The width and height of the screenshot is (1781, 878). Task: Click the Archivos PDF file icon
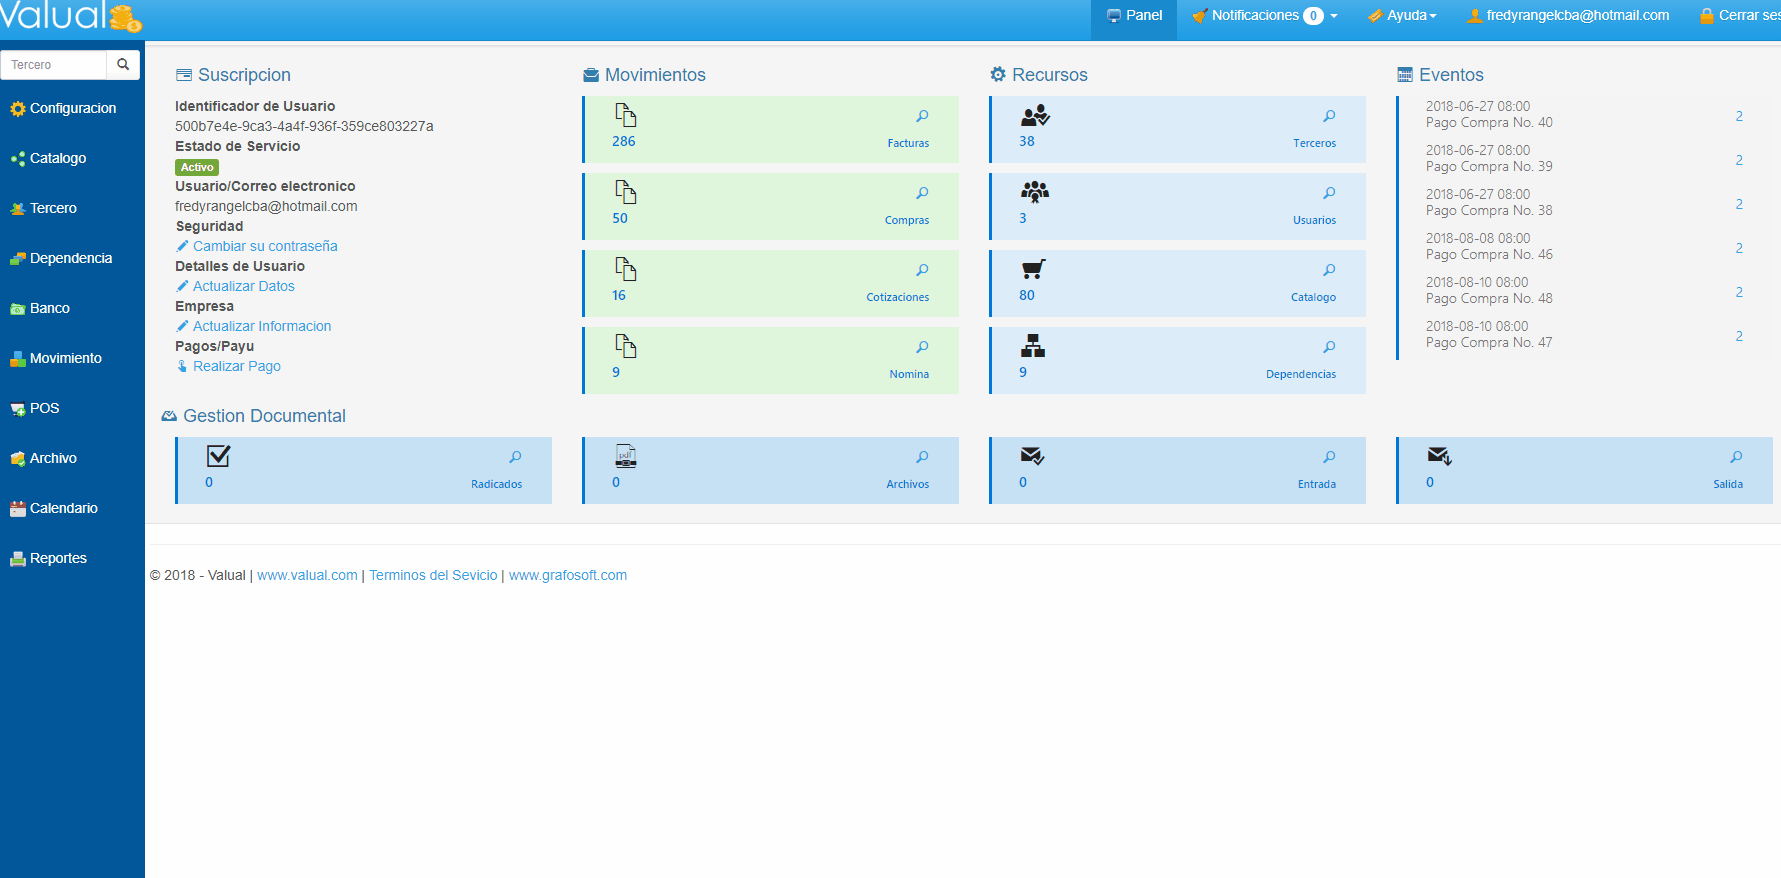626,456
